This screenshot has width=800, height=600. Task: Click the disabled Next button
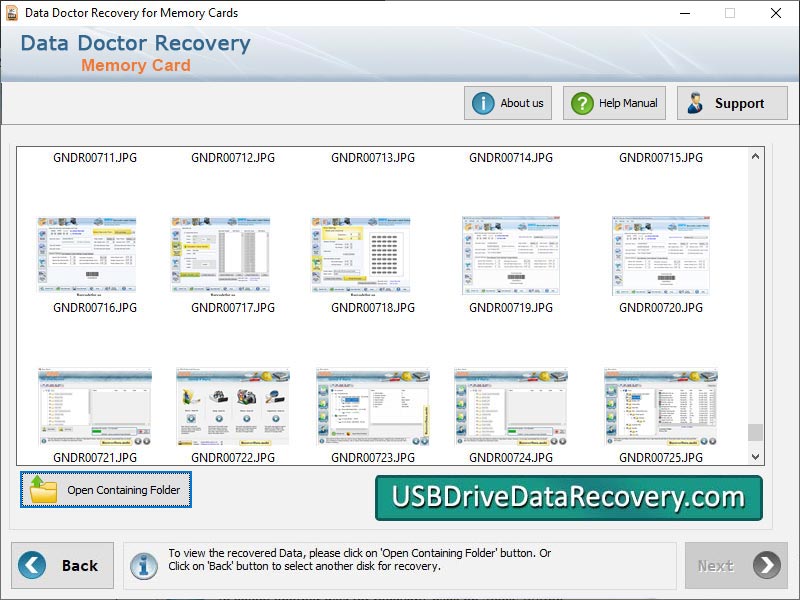pyautogui.click(x=735, y=565)
